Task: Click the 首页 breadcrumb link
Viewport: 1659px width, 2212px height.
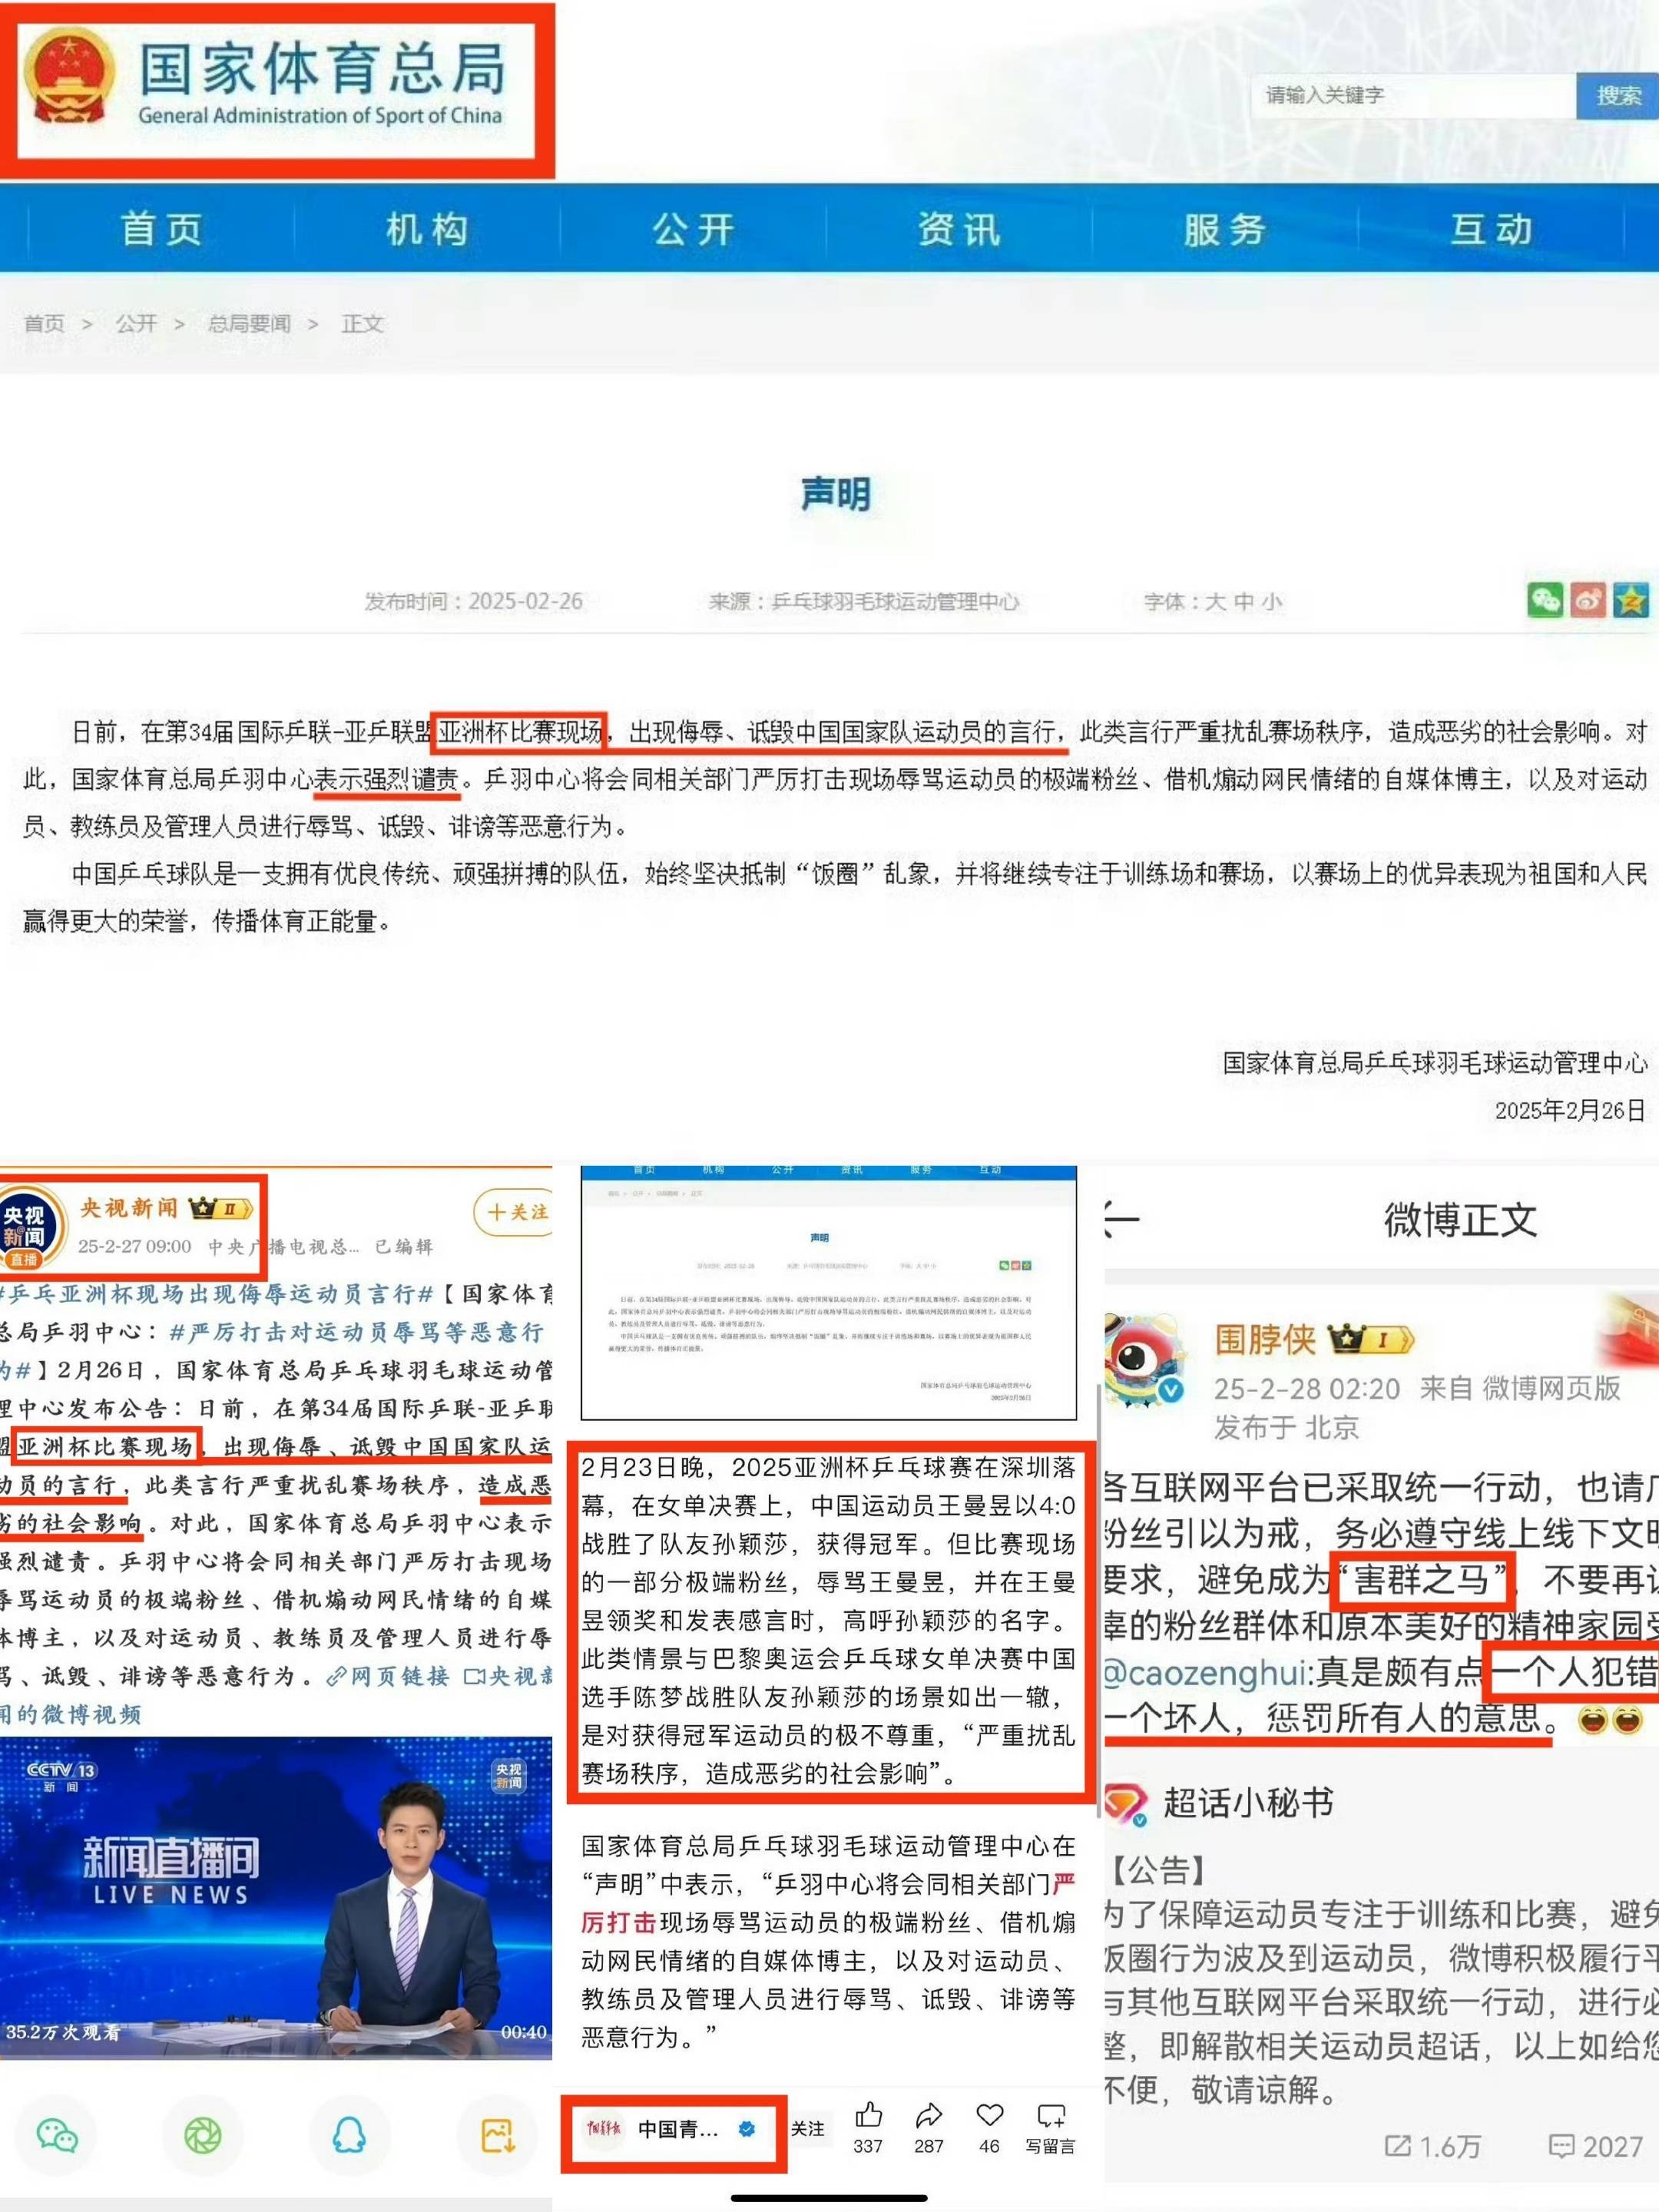Action: coord(44,323)
